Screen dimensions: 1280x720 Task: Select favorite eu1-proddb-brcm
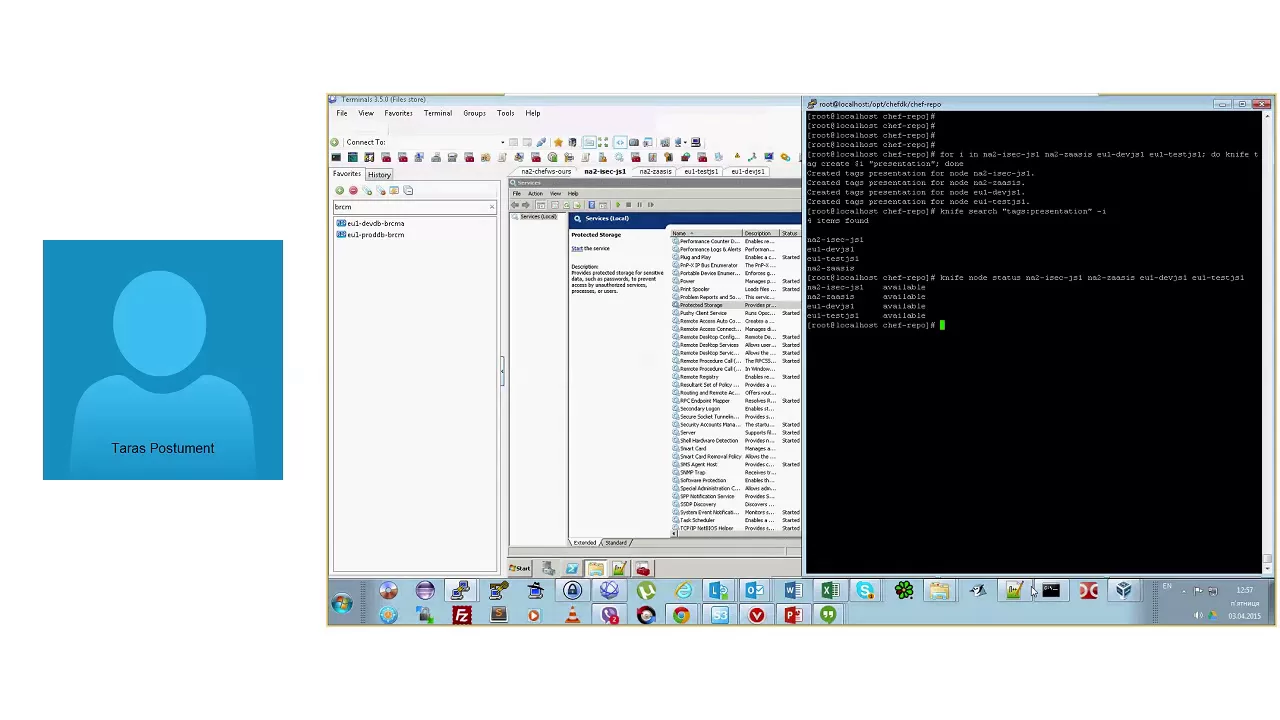pos(370,234)
